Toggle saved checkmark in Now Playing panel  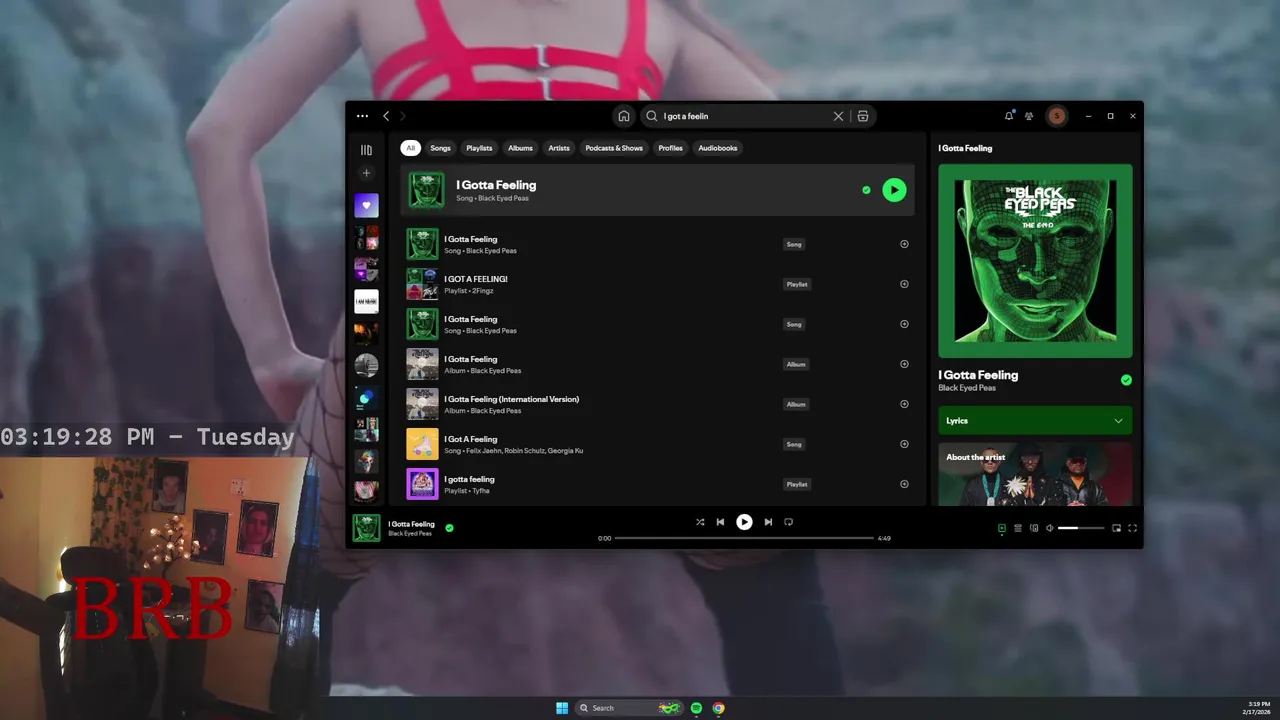[x=1126, y=380]
